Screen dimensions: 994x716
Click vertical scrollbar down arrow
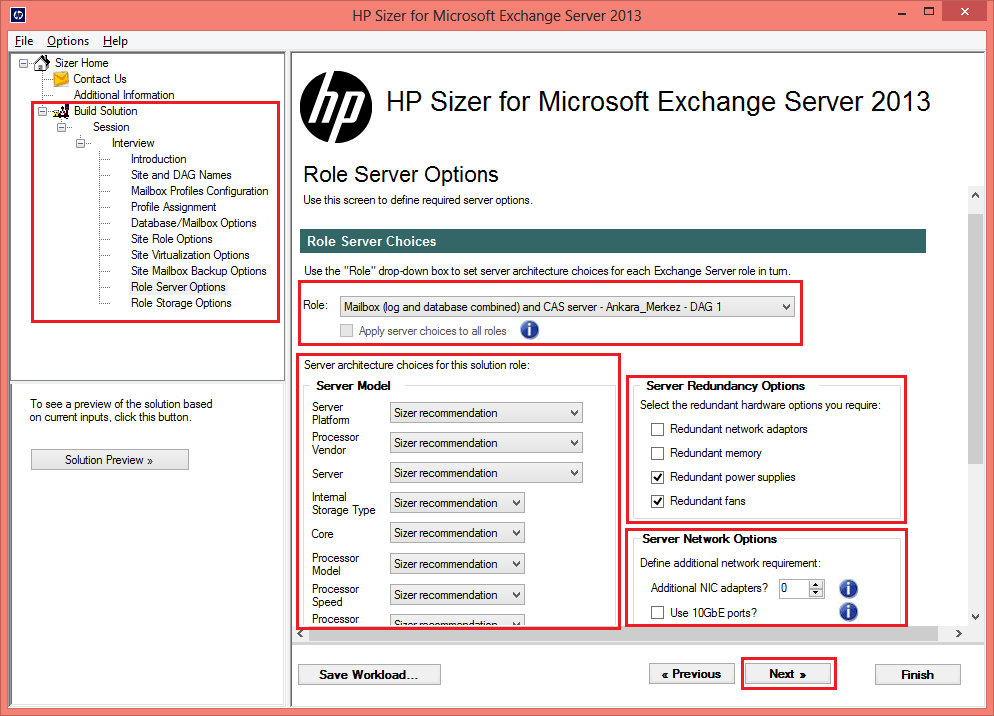pyautogui.click(x=976, y=617)
